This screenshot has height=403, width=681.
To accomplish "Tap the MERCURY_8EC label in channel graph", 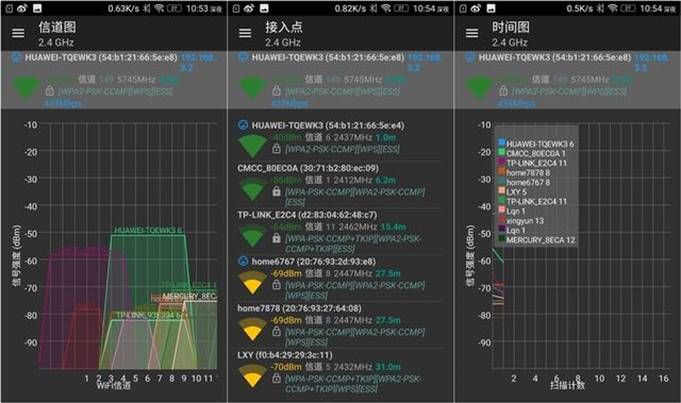I will tap(189, 296).
